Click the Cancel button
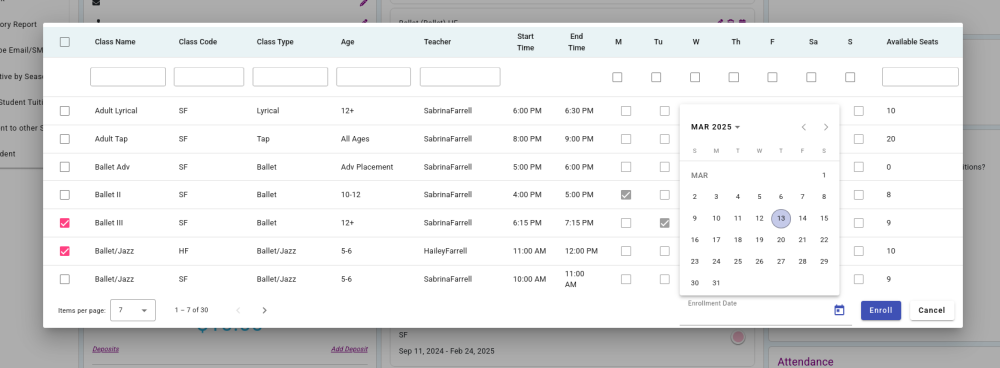The width and height of the screenshot is (1000, 368). coord(932,311)
